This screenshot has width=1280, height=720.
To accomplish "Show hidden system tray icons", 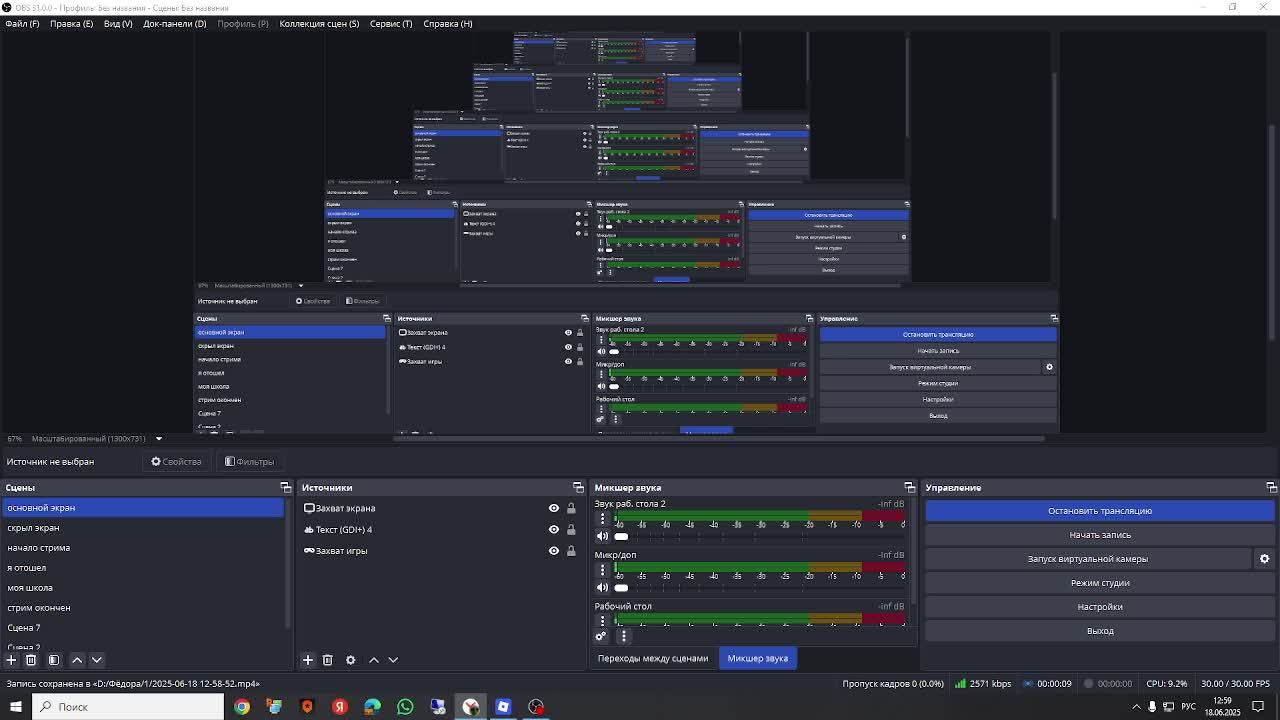I will pos(1136,707).
